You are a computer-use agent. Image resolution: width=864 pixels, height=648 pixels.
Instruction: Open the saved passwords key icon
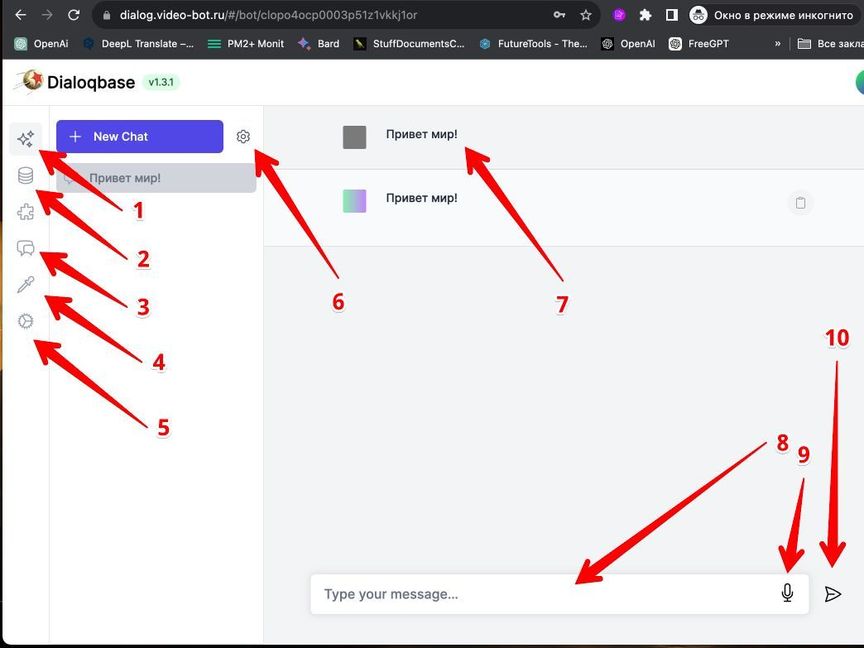pos(559,15)
